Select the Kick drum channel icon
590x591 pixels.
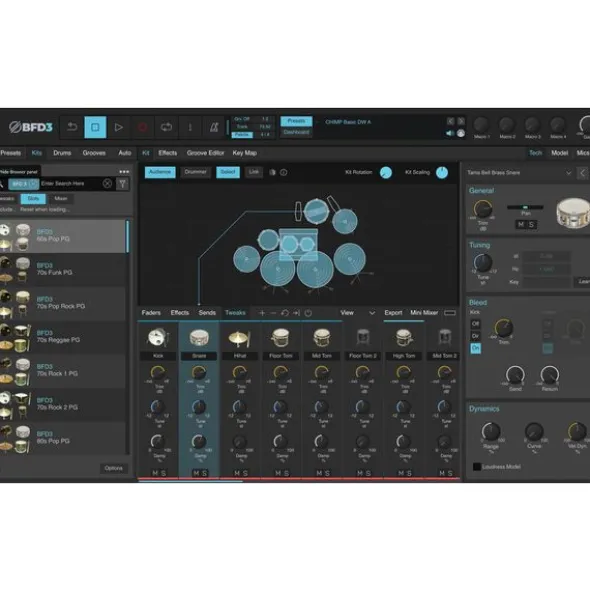[158, 337]
